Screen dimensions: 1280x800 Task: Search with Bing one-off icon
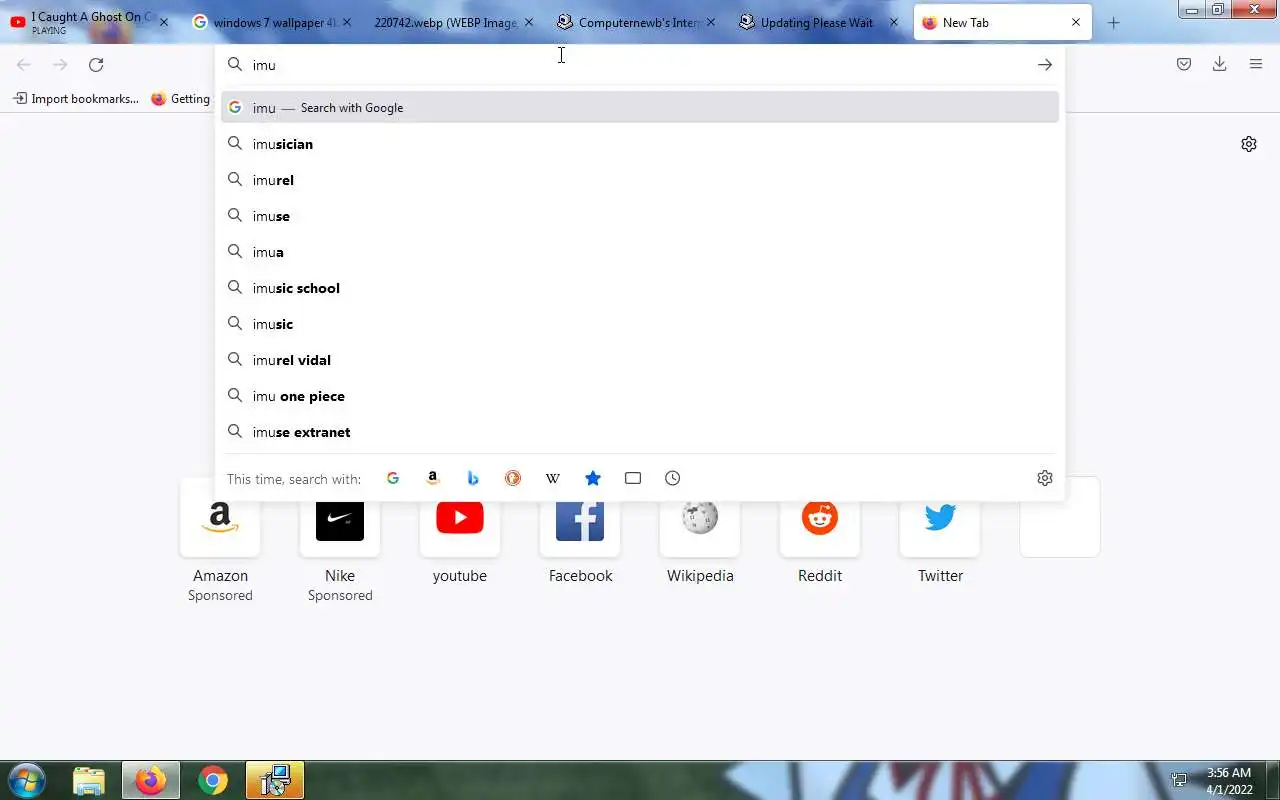click(x=473, y=478)
